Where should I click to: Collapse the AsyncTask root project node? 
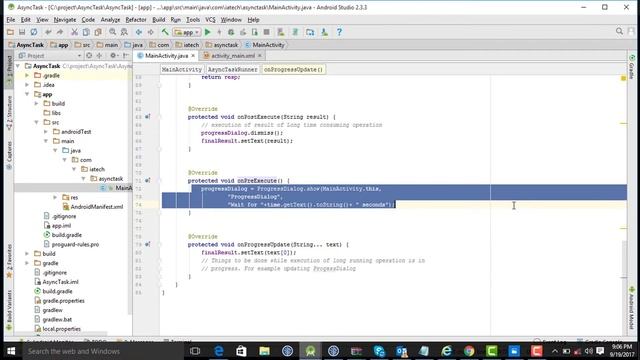[x=18, y=66]
